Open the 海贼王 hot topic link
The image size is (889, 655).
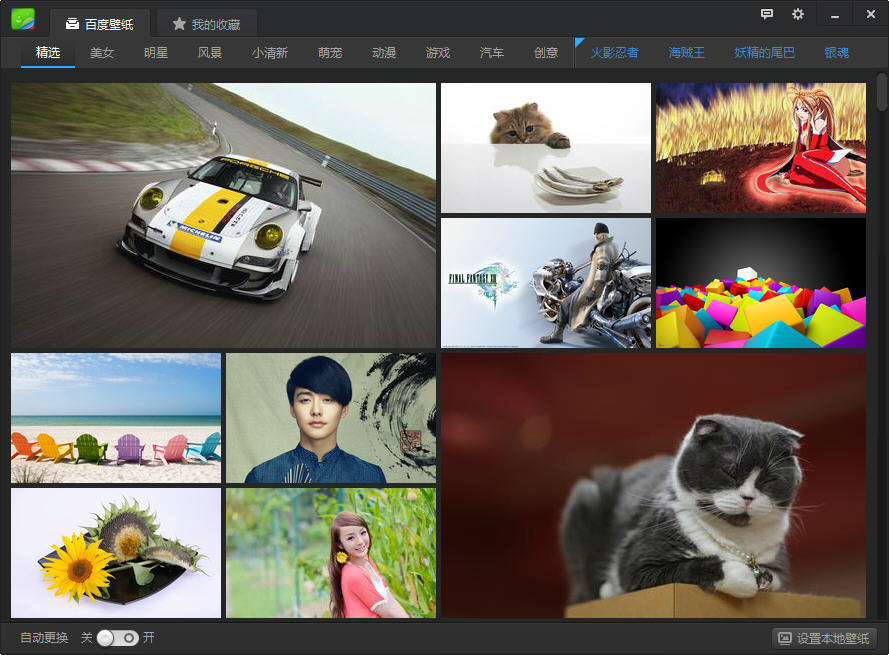point(686,53)
